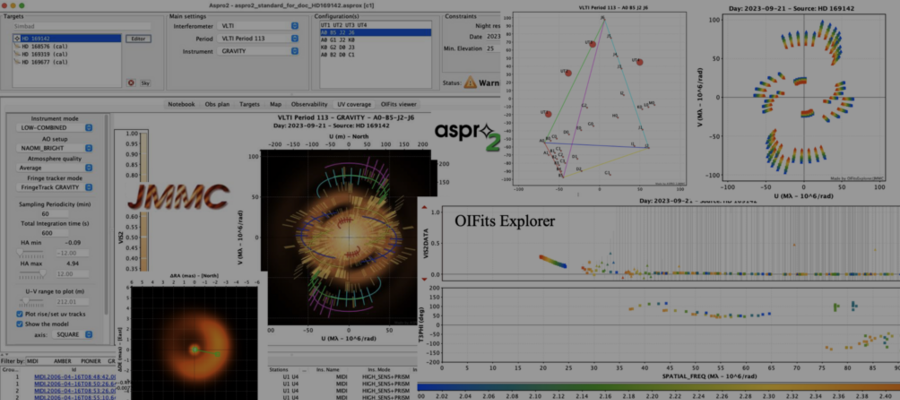Toggle Show the model checkbox

click(x=20, y=324)
